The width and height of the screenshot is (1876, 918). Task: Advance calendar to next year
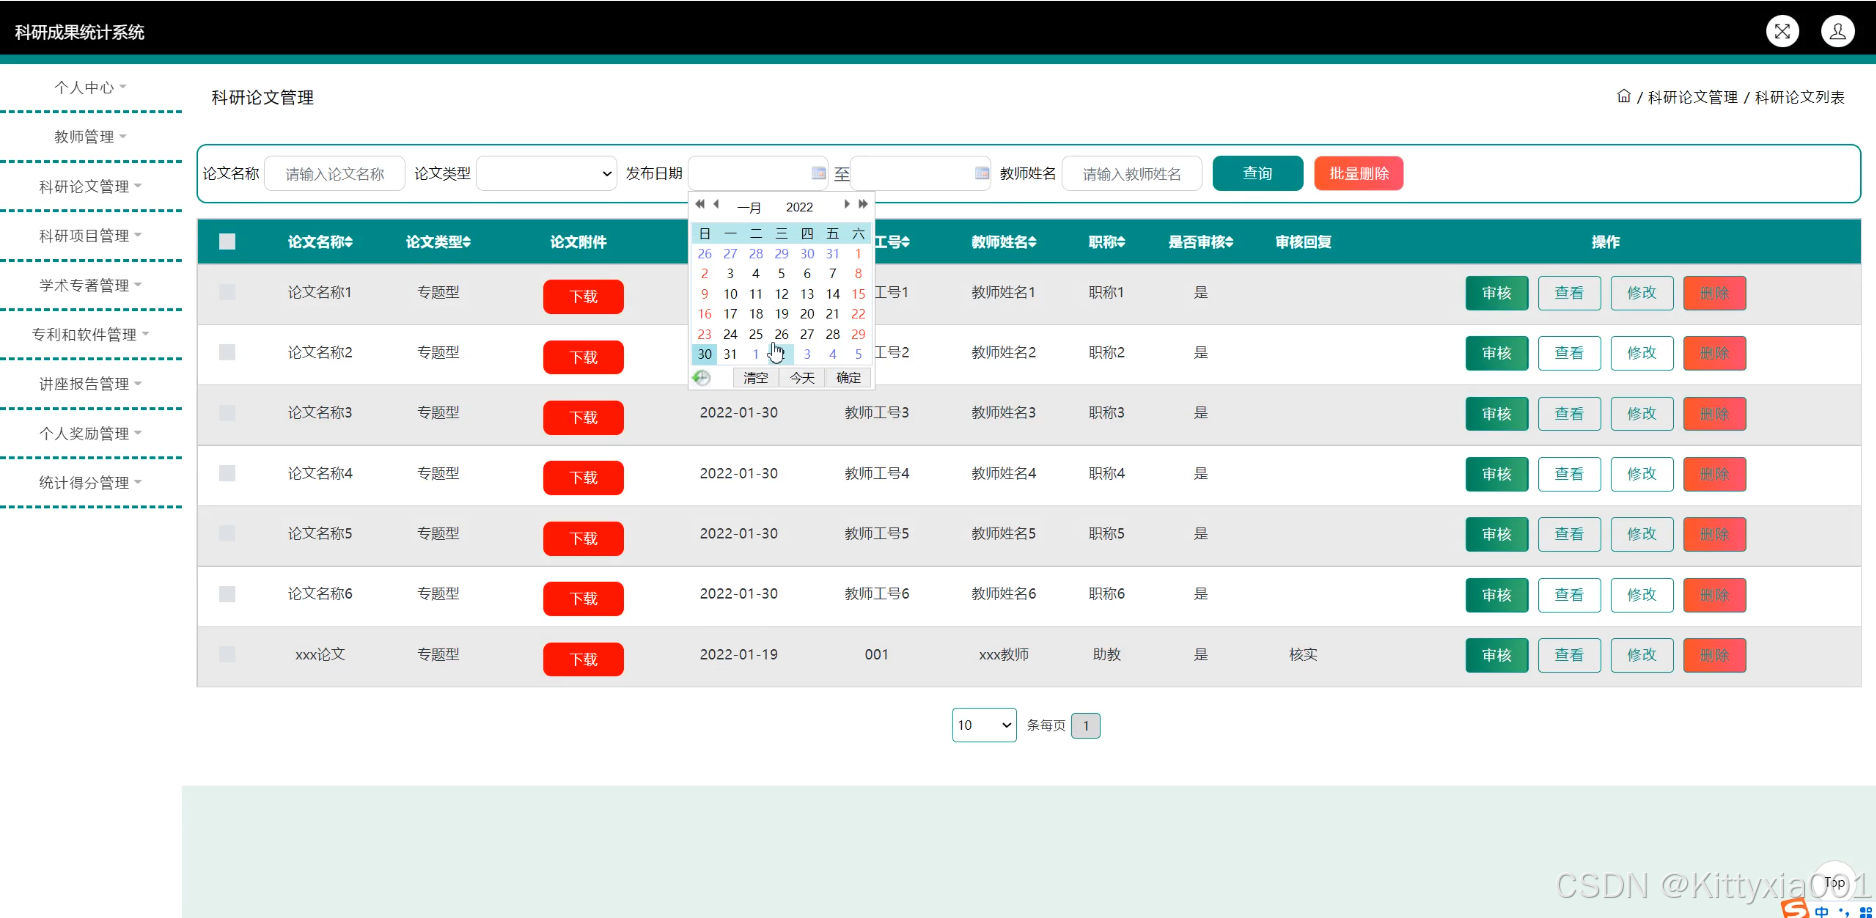(x=863, y=205)
